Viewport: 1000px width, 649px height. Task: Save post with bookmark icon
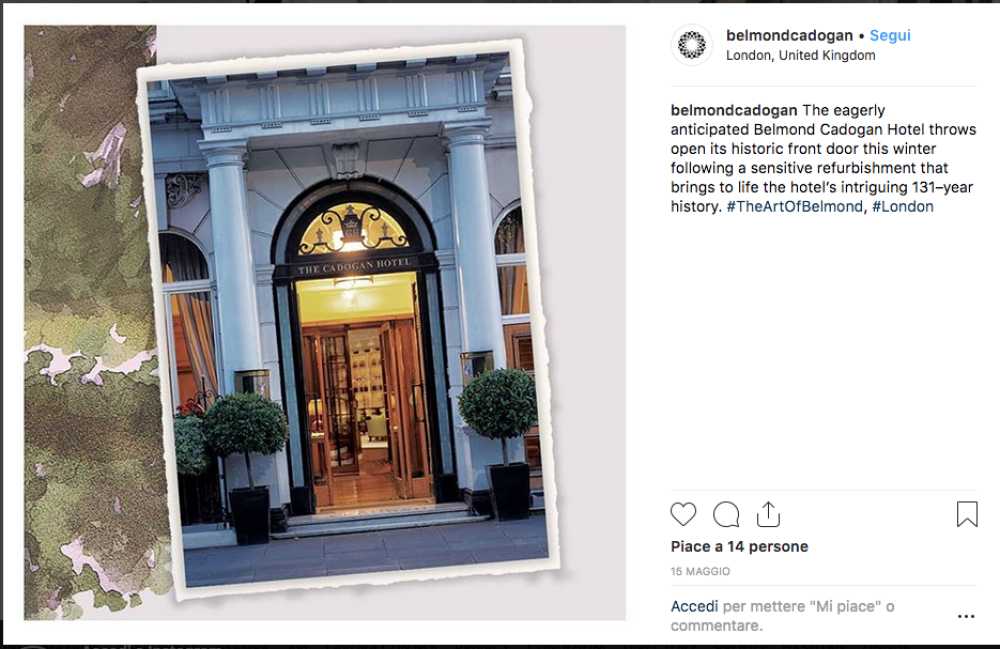(x=967, y=514)
